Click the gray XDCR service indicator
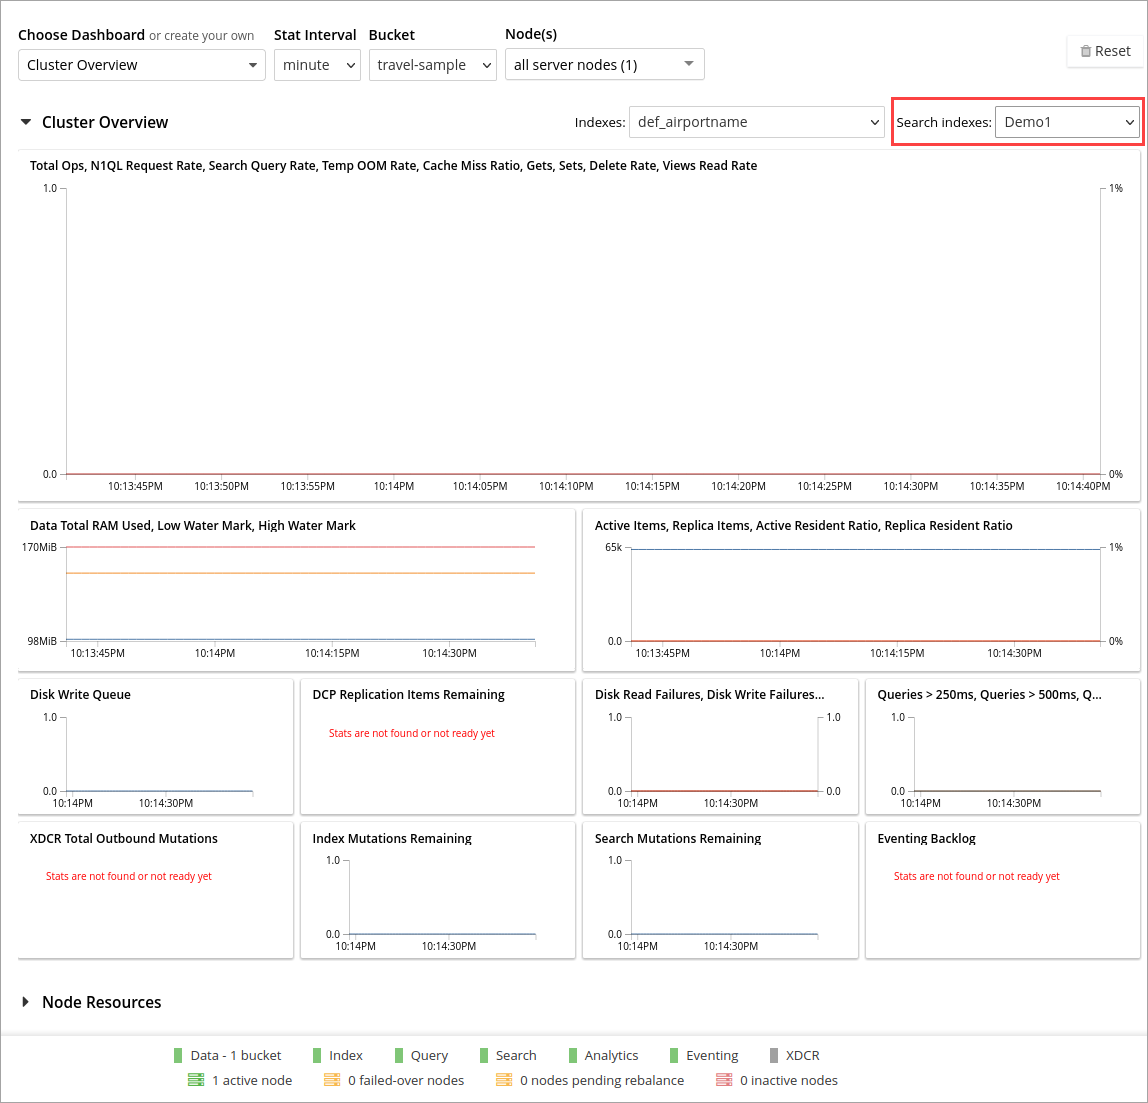Screen dimensions: 1148x1103 [x=774, y=1055]
